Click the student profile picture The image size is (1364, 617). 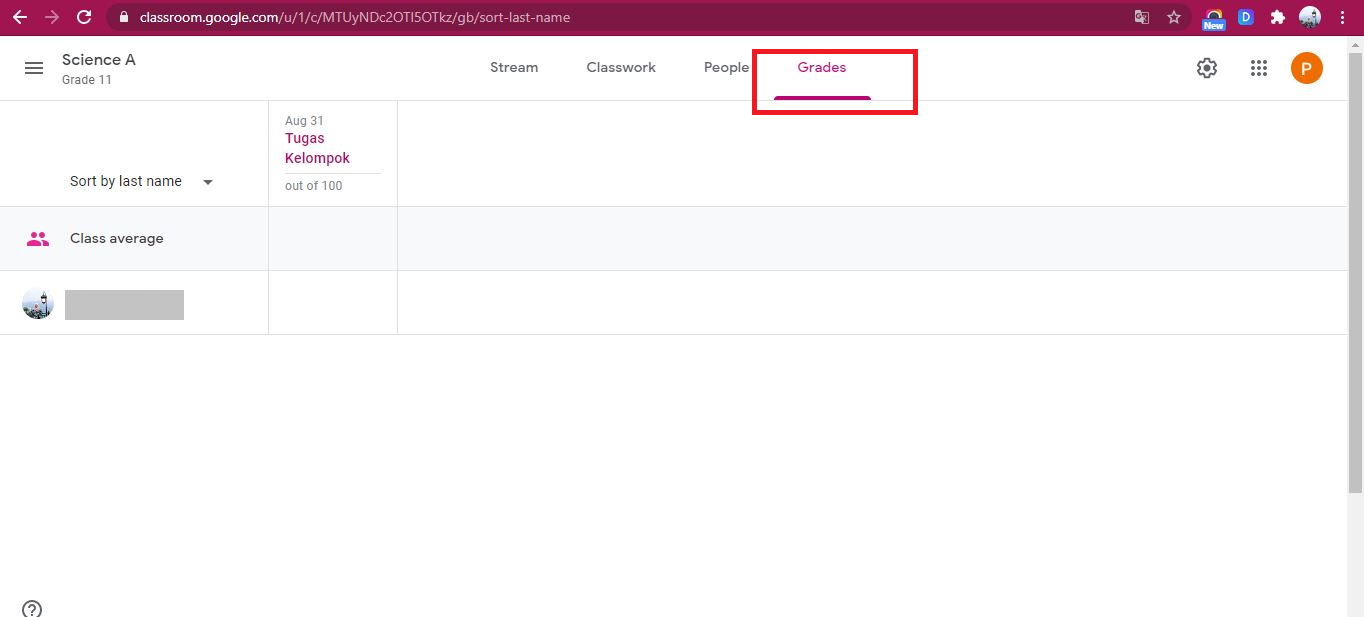tap(37, 303)
